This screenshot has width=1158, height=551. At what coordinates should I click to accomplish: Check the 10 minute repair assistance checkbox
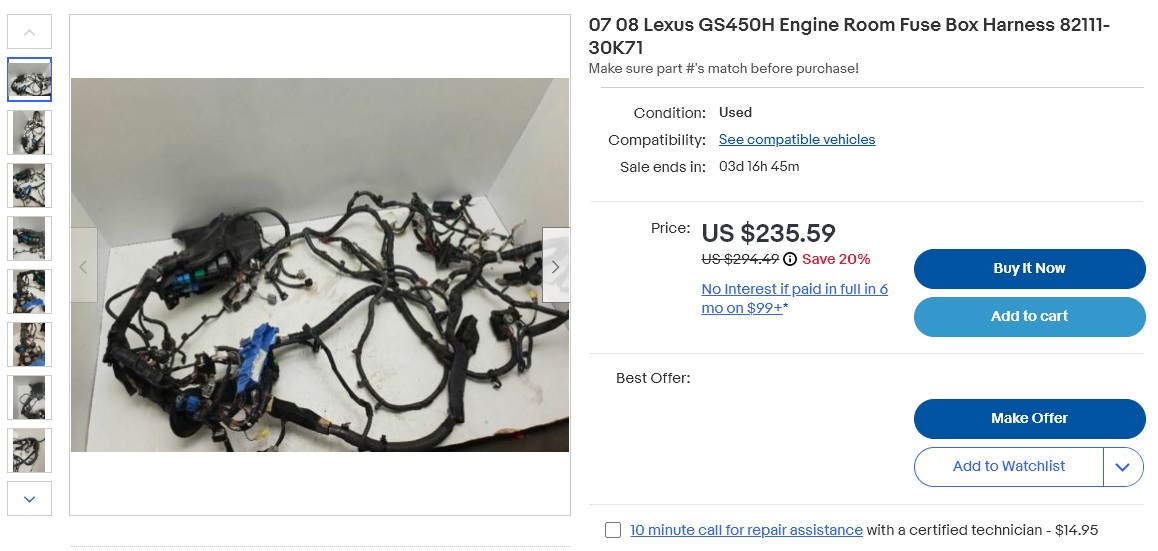(x=613, y=530)
